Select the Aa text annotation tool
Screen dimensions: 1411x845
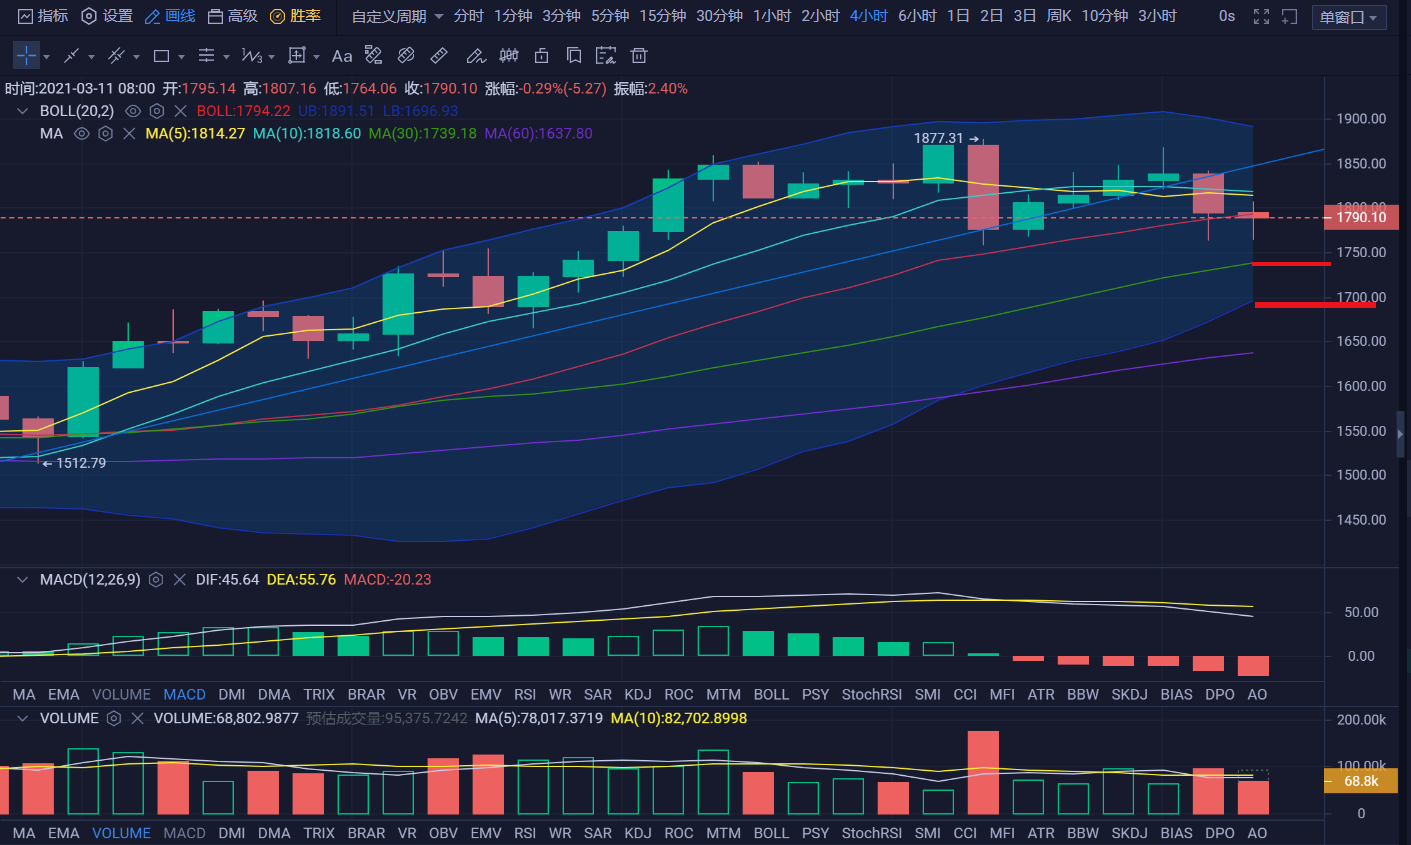click(342, 56)
